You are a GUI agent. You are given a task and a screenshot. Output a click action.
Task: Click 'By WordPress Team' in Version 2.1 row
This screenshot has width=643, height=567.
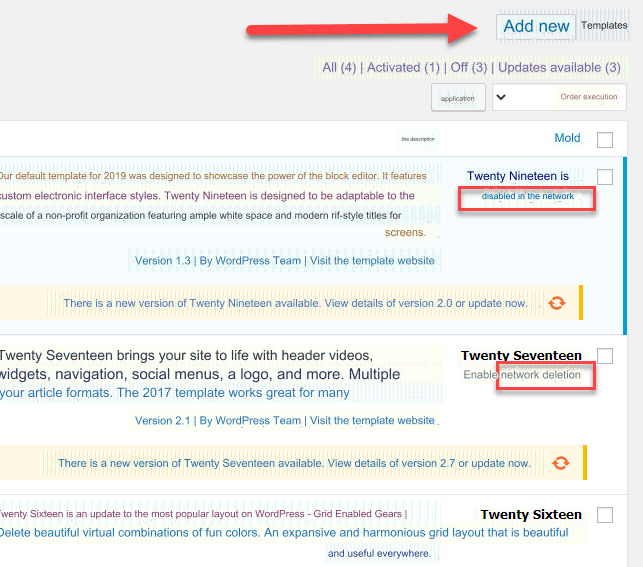tap(250, 421)
